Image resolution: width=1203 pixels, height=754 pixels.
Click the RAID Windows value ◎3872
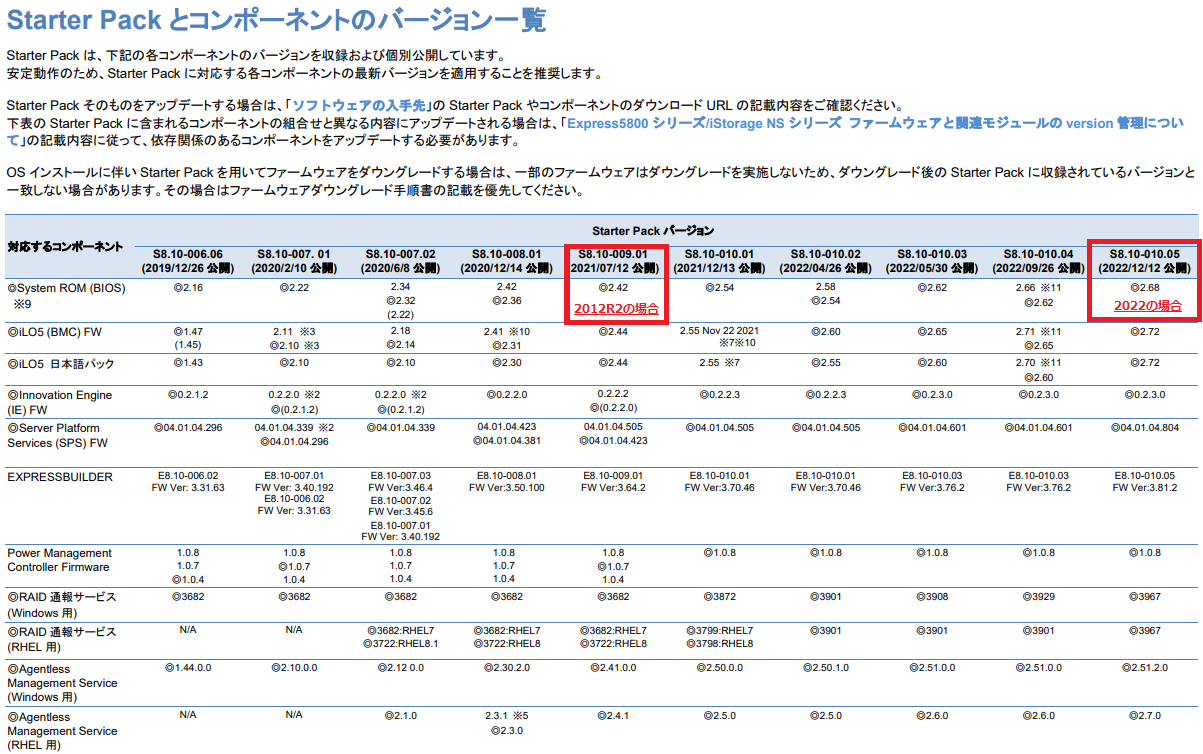tap(721, 596)
